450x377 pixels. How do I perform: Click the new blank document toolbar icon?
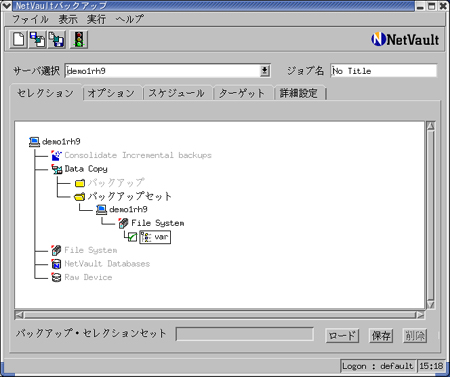(x=18, y=40)
